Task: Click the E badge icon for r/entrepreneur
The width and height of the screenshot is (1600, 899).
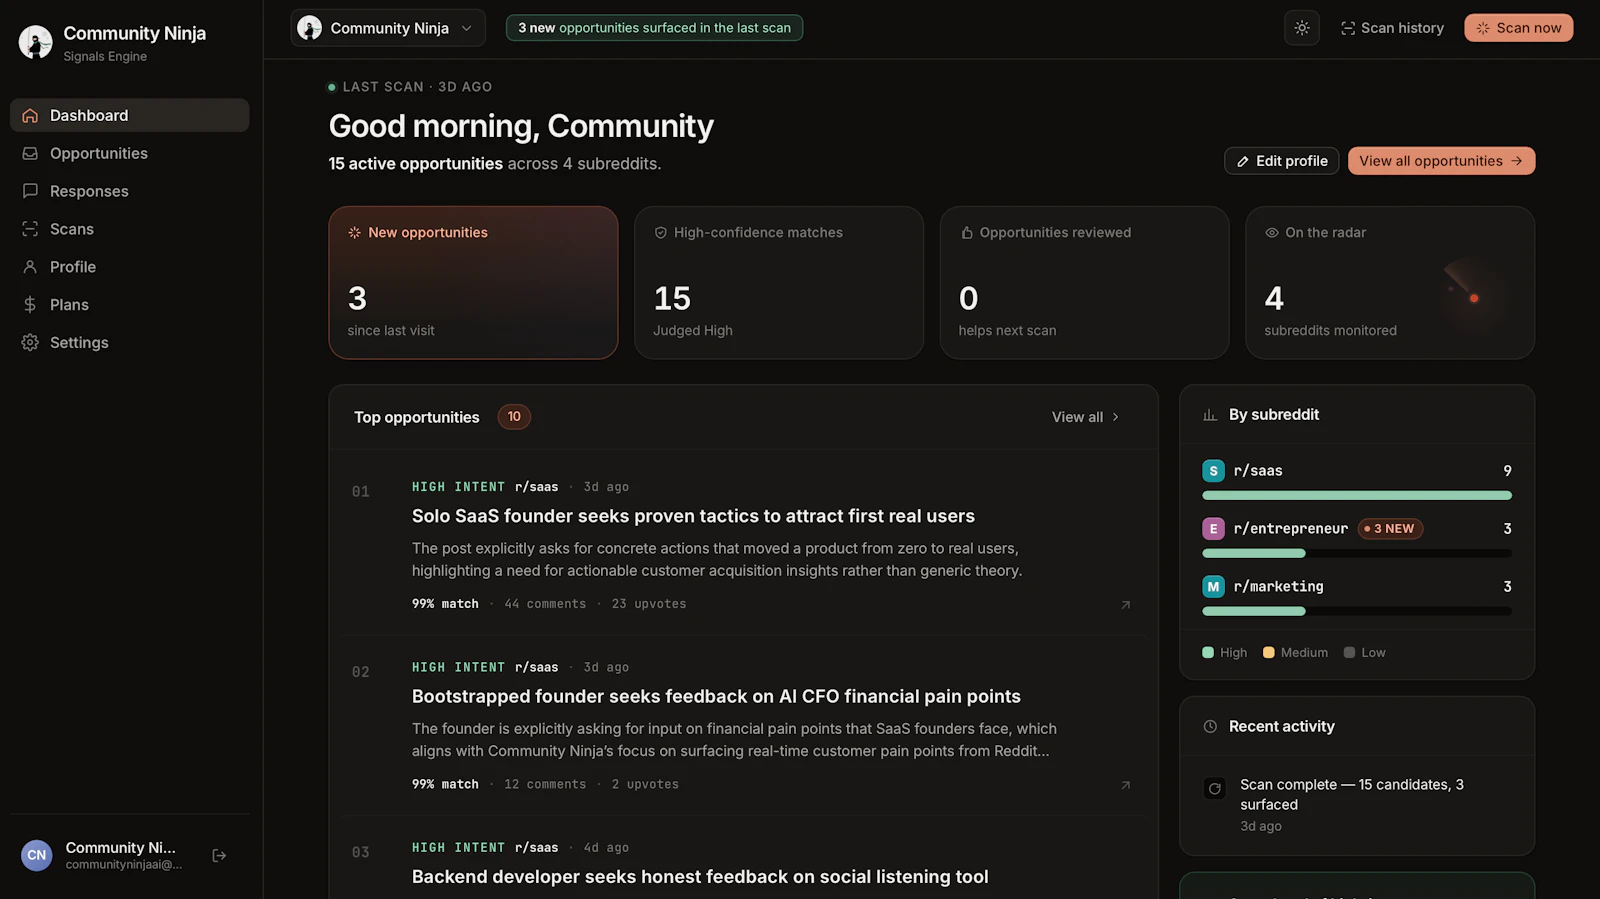Action: coord(1213,529)
